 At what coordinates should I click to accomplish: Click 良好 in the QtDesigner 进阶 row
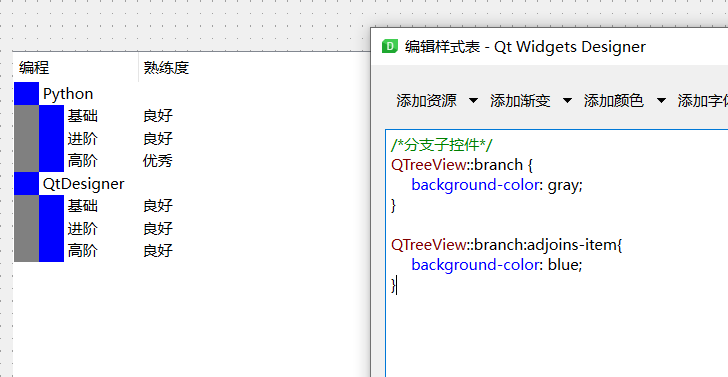click(158, 228)
